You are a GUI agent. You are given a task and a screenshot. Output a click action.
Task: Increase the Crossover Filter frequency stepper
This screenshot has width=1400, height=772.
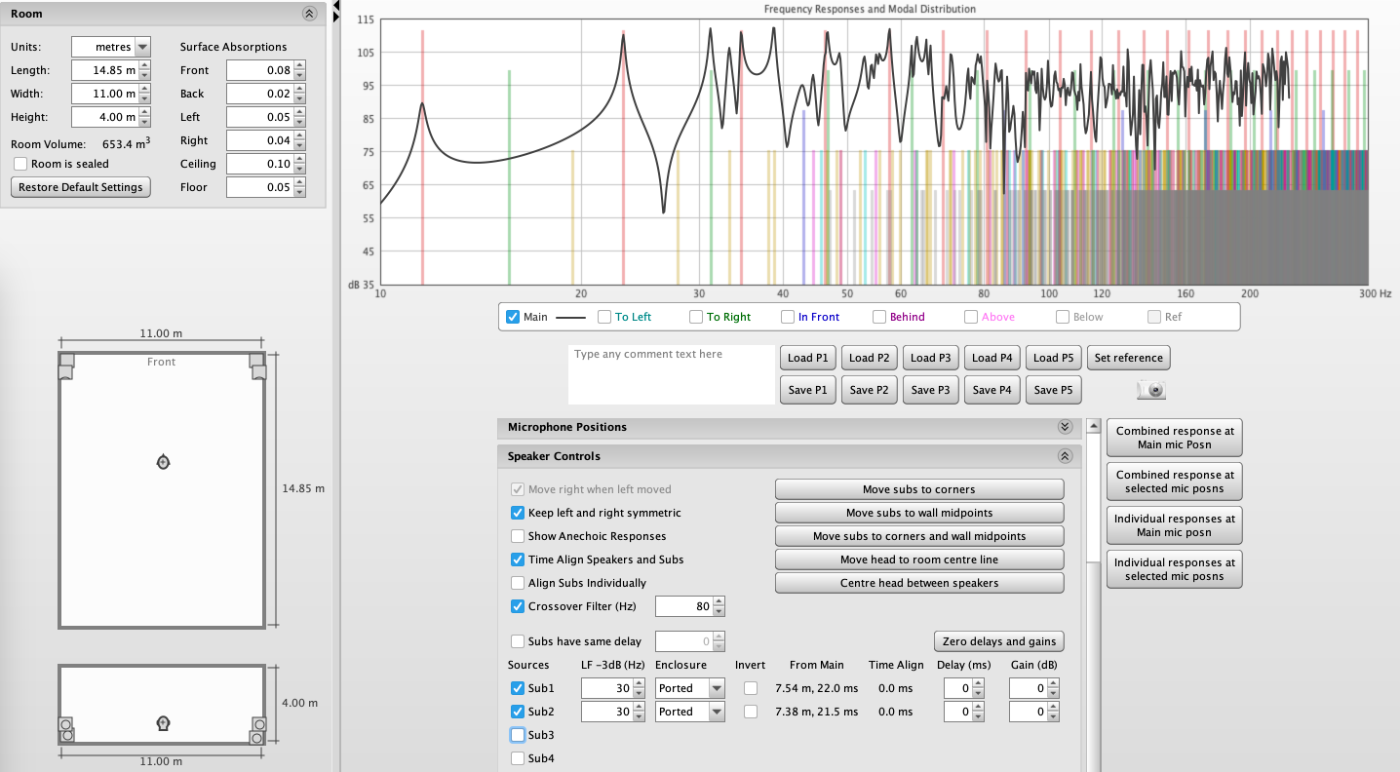coord(718,601)
